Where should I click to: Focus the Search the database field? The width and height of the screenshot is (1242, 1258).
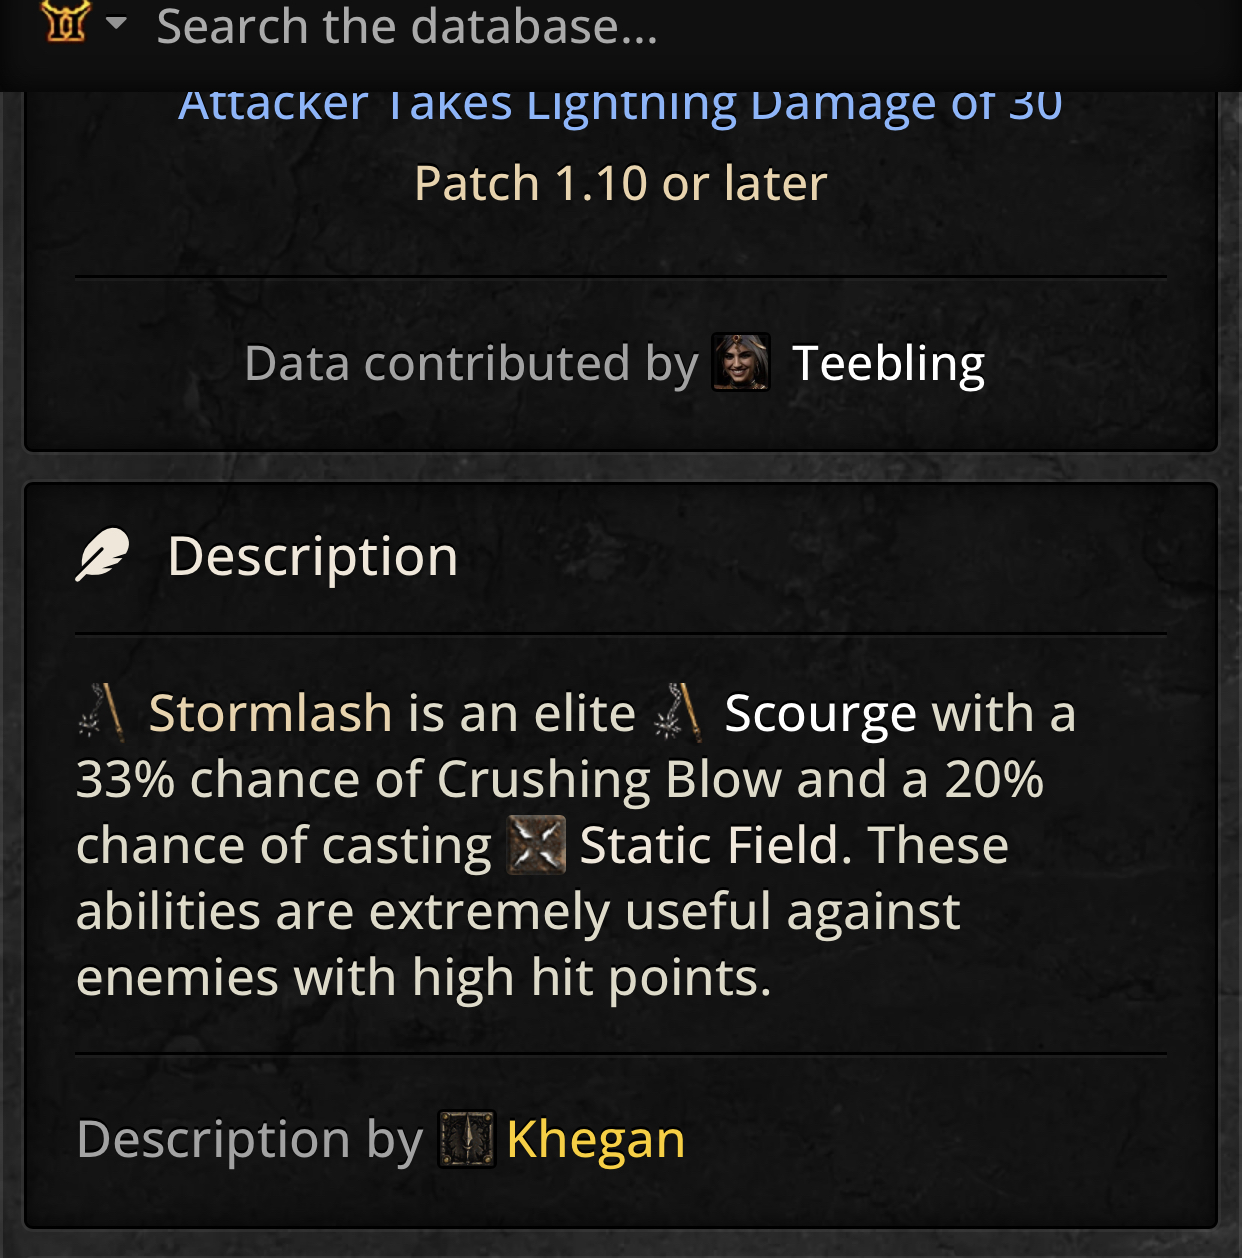pyautogui.click(x=500, y=27)
